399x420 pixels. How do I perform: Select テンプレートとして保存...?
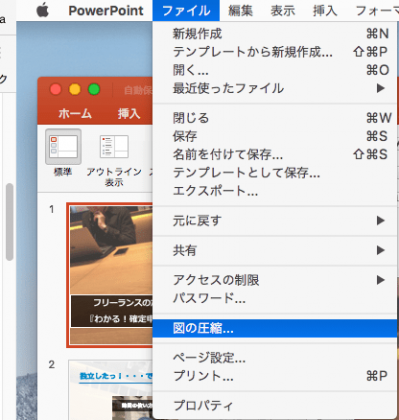point(275,173)
